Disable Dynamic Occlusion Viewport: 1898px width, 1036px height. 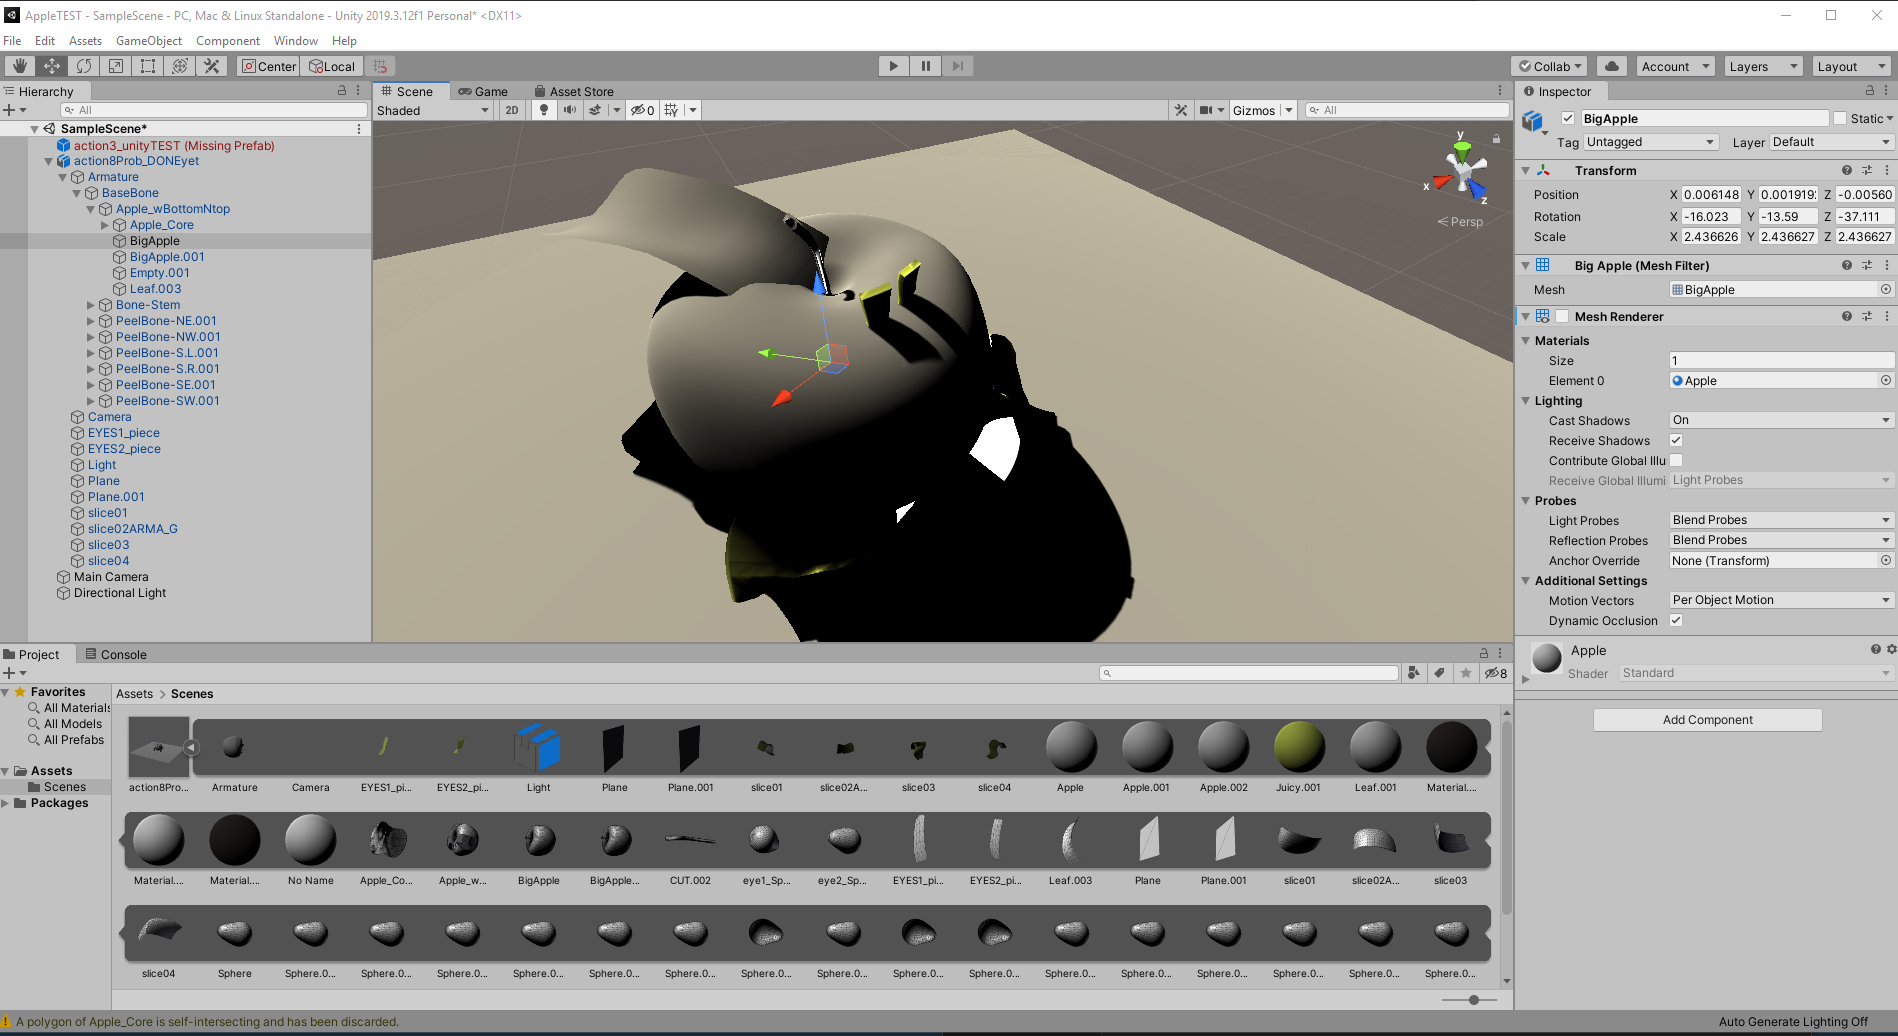[x=1676, y=620]
